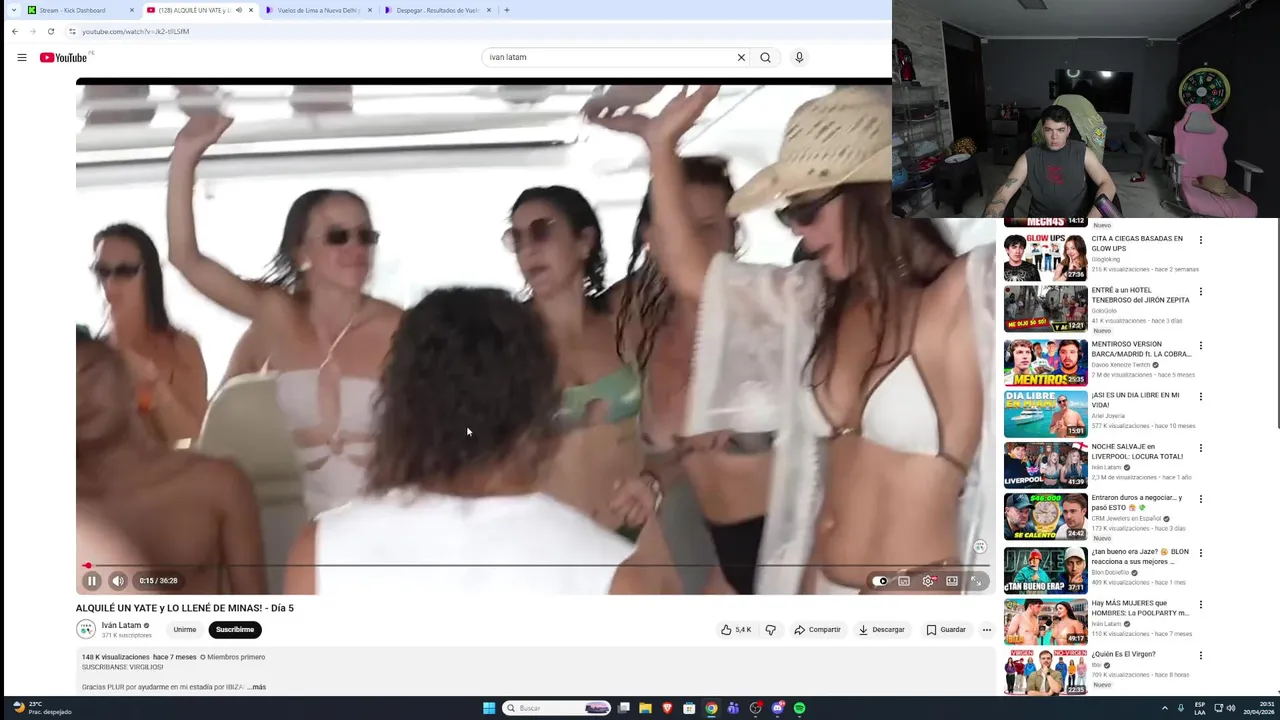Go back in browser
This screenshot has width=1280, height=720.
point(15,31)
